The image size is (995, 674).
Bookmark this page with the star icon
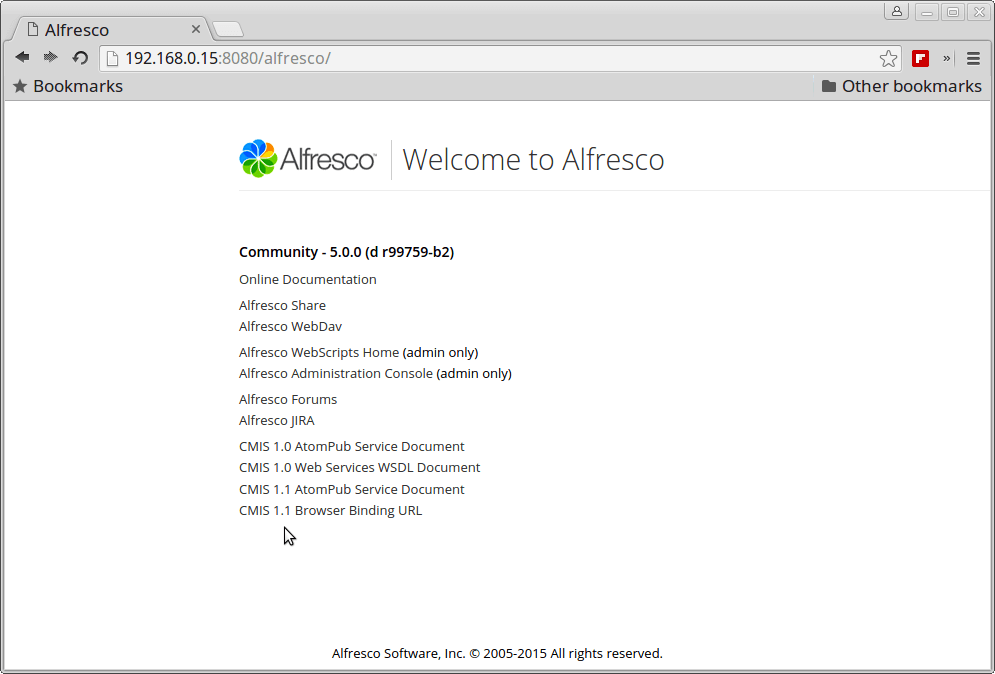888,58
